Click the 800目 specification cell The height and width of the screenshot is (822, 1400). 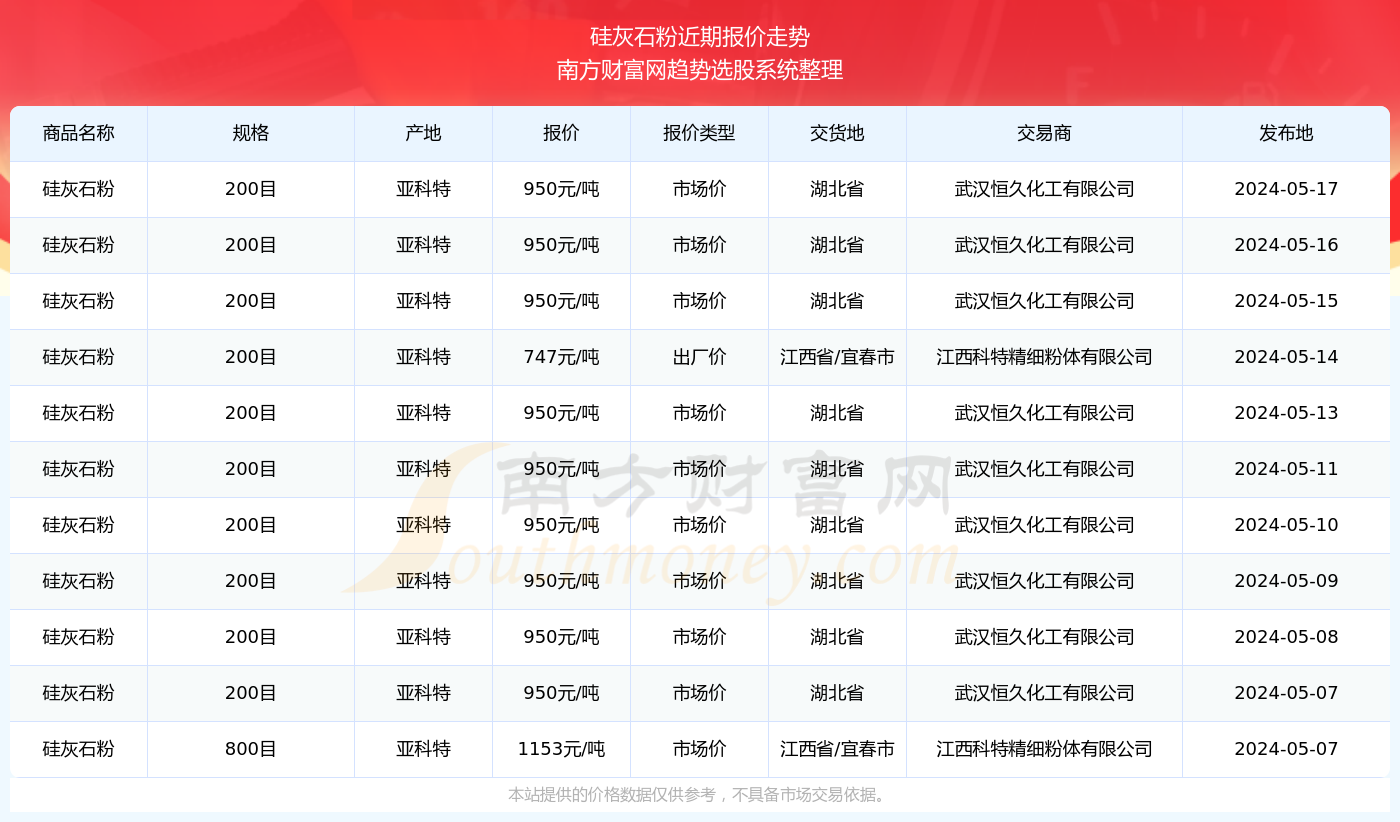tap(251, 749)
